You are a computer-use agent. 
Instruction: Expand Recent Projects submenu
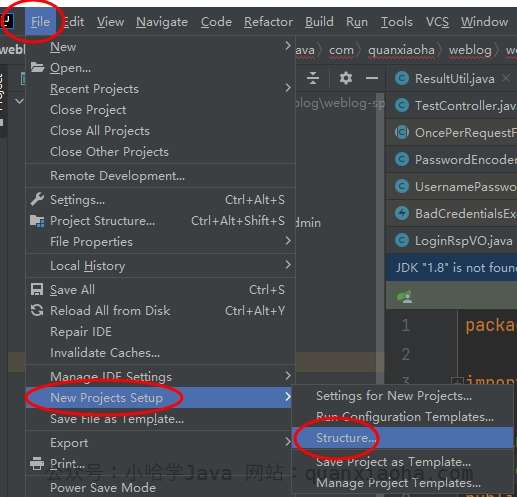coord(160,89)
